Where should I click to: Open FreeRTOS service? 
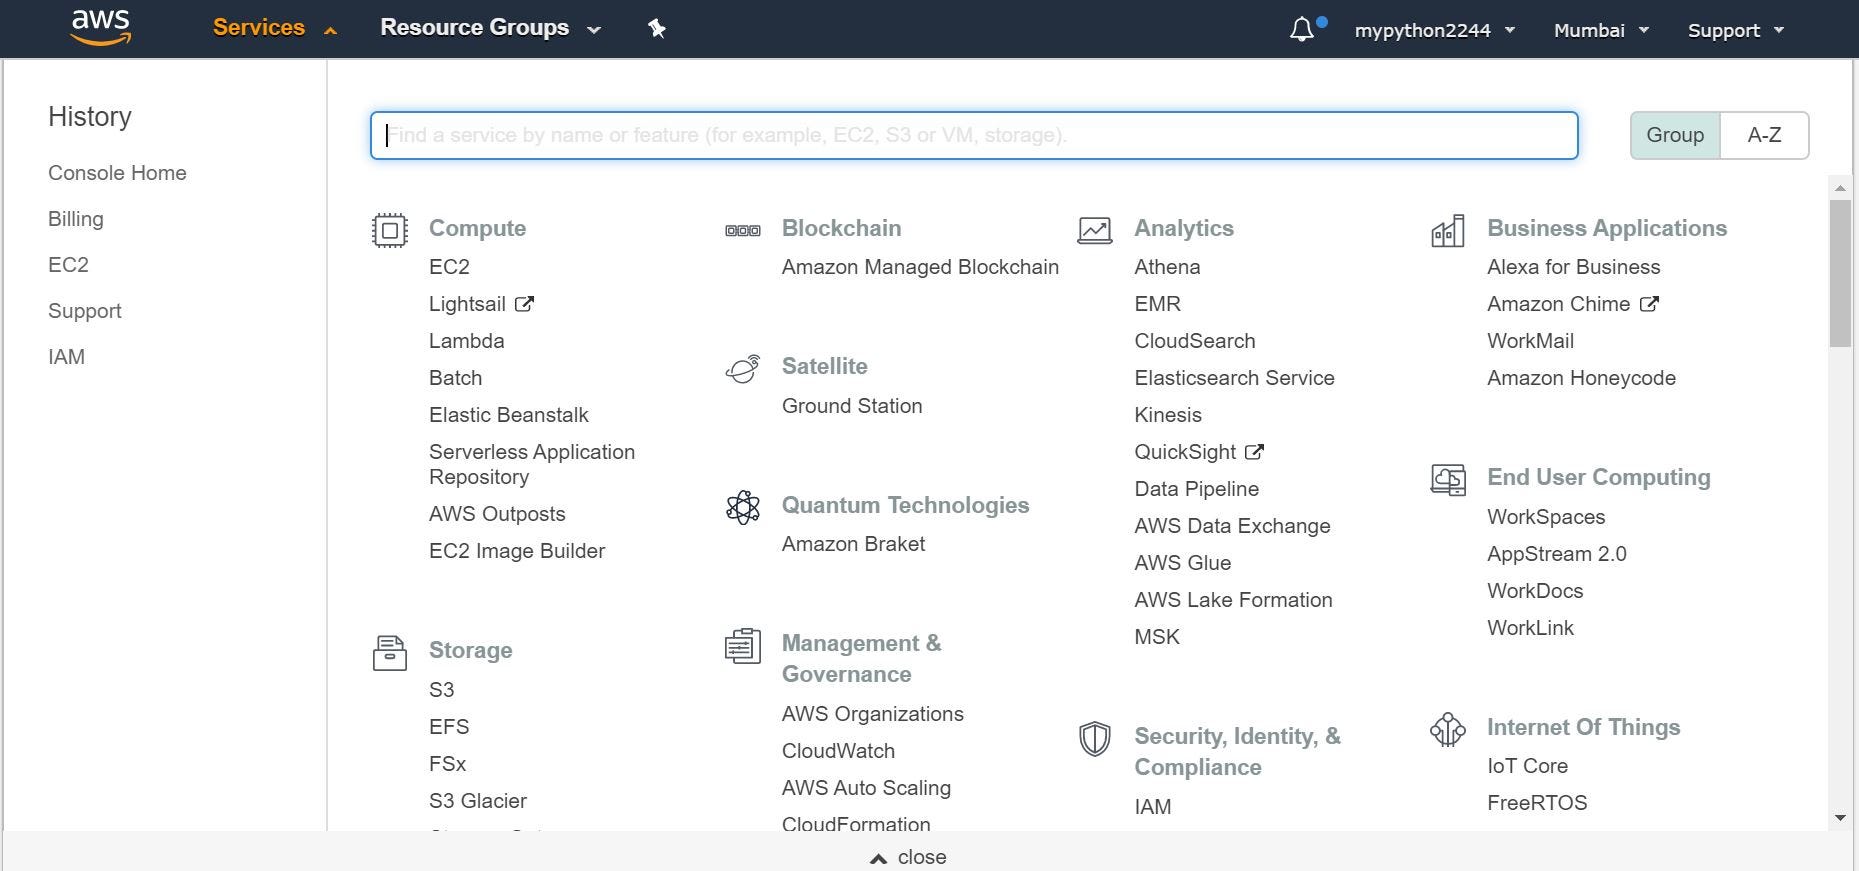(x=1537, y=803)
